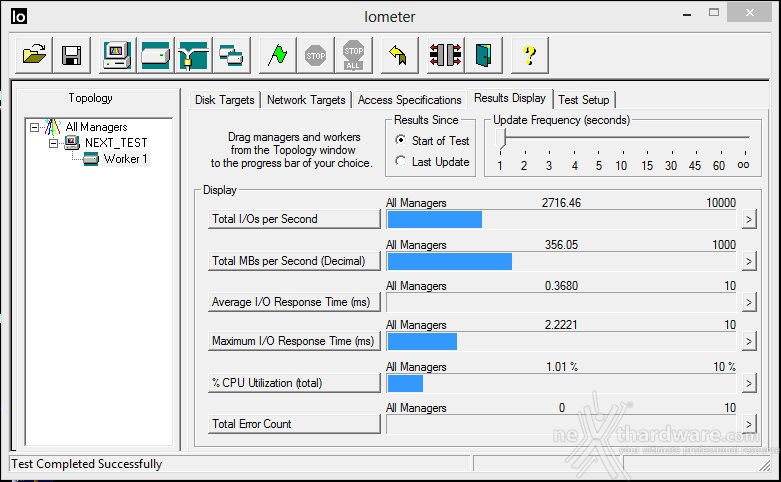Viewport: 781px width, 482px height.
Task: Click % CPU Utilization (total) button
Action: (294, 383)
